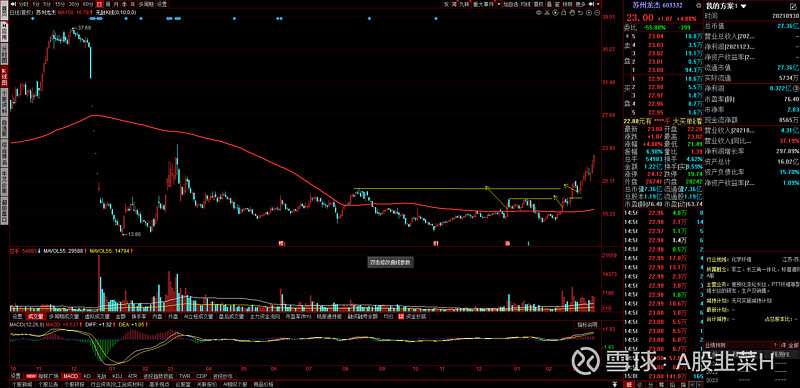Select the 外盘 tab
Image resolution: width=800 pixels, height=388 pixels.
(x=172, y=317)
